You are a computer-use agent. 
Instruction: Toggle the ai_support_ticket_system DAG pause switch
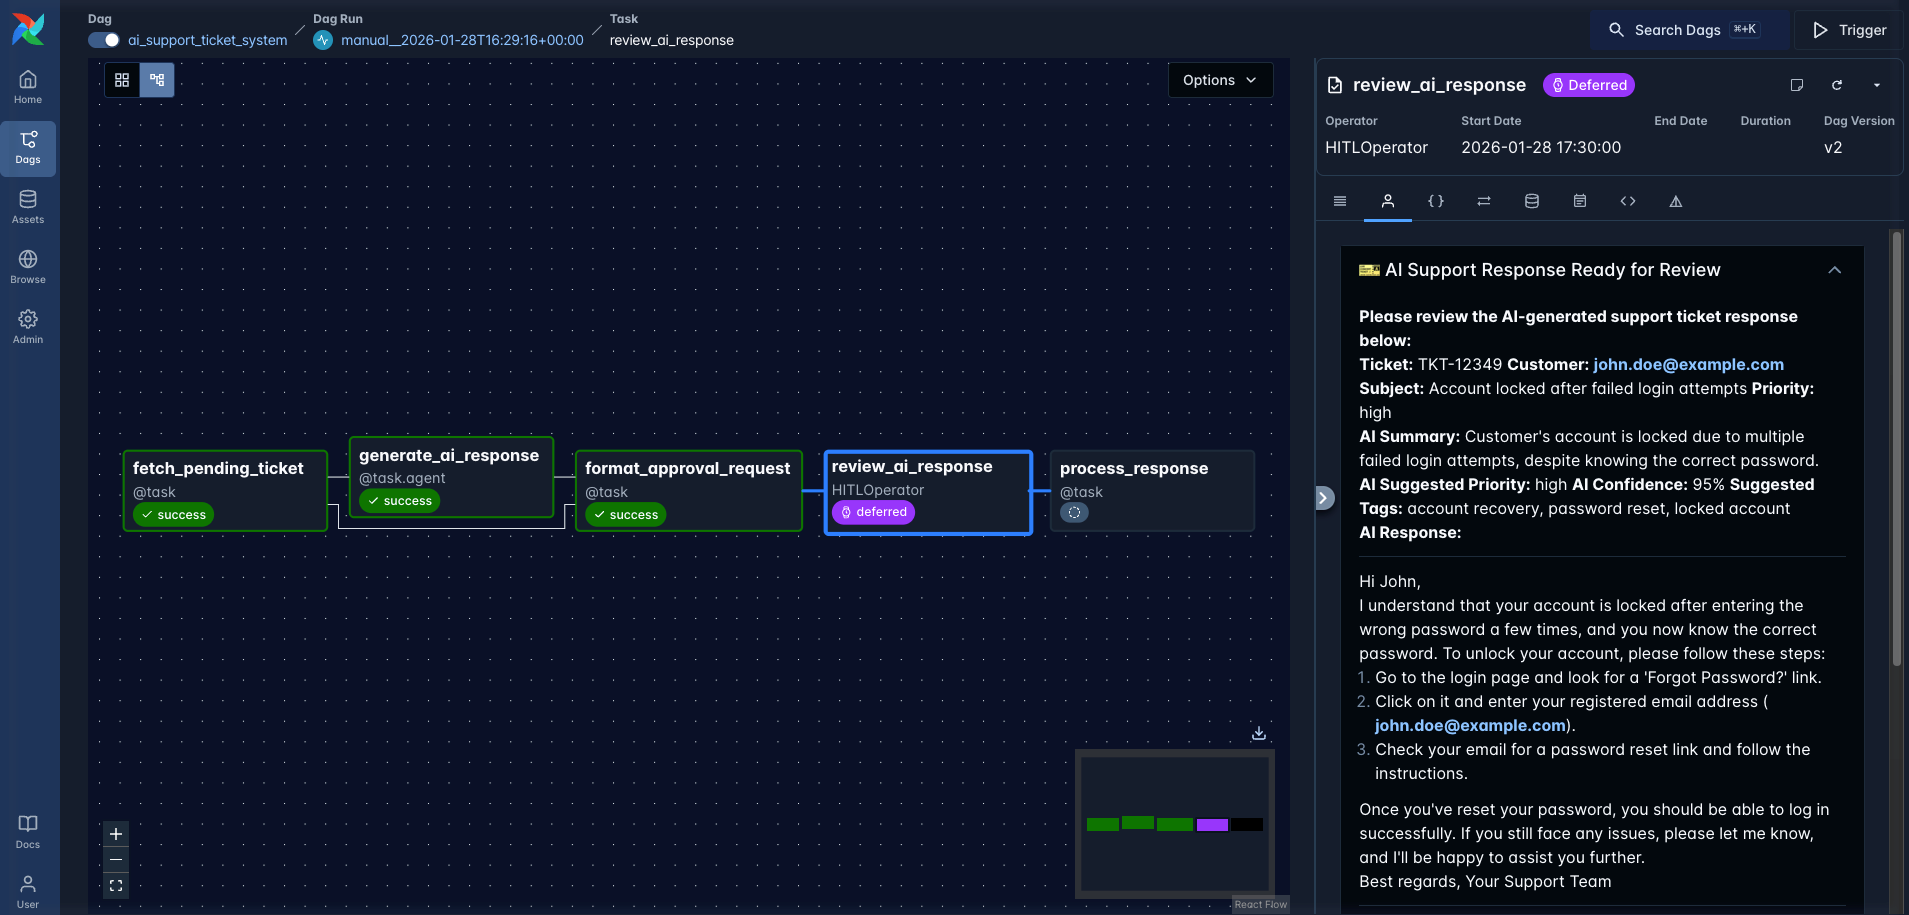coord(104,40)
